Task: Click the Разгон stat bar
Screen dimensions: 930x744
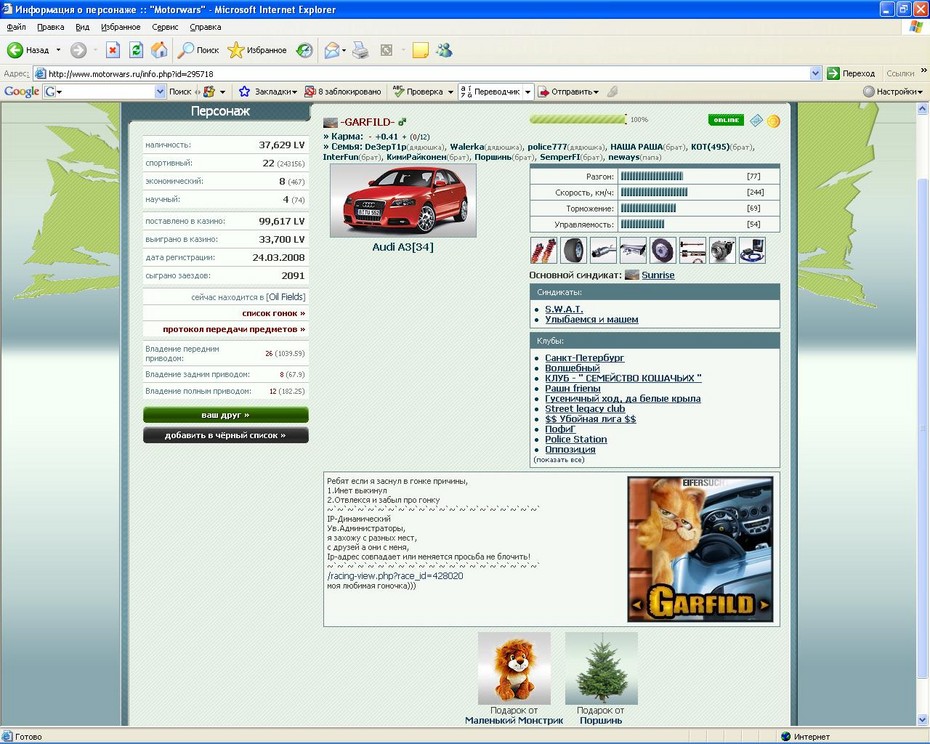Action: click(x=652, y=176)
